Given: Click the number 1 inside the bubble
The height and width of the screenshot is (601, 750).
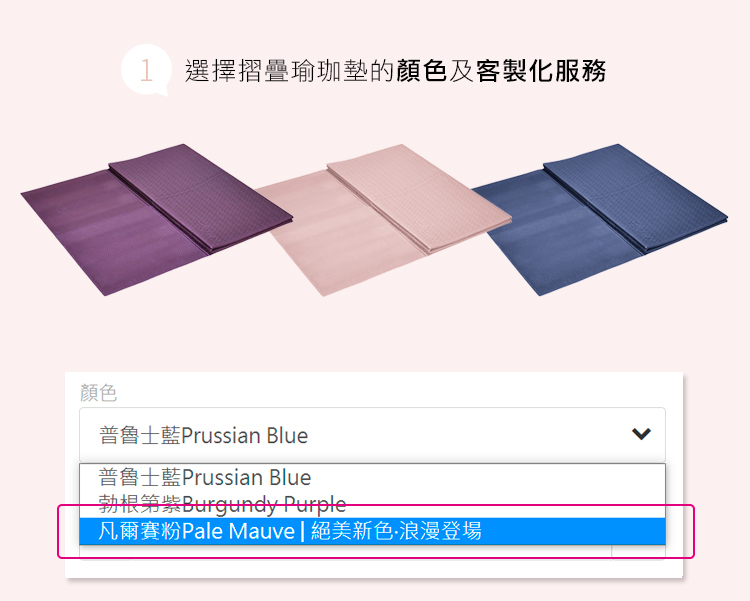Looking at the screenshot, I should coord(146,70).
